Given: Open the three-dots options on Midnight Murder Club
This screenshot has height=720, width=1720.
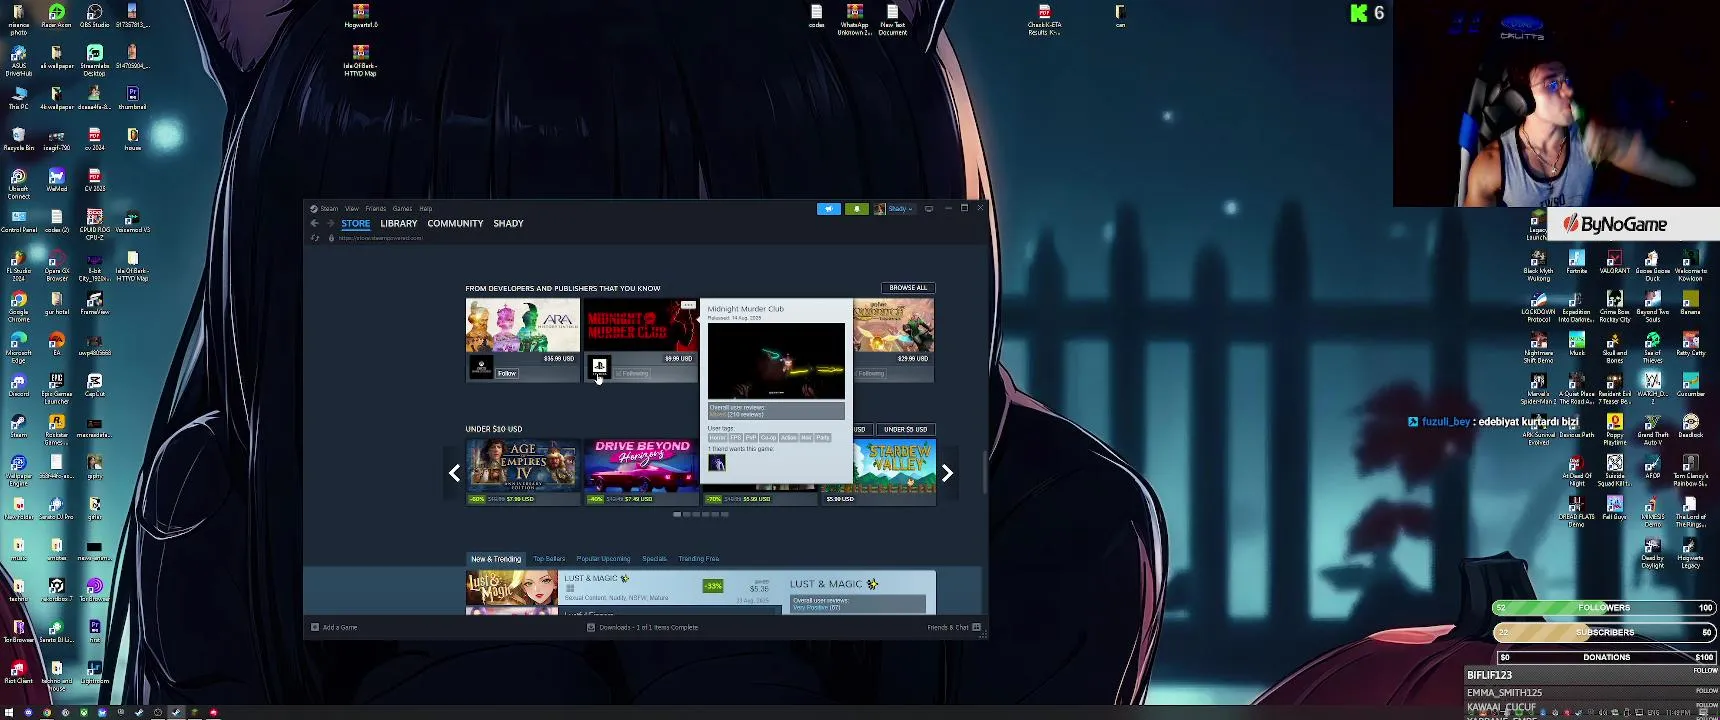Looking at the screenshot, I should click(x=688, y=305).
